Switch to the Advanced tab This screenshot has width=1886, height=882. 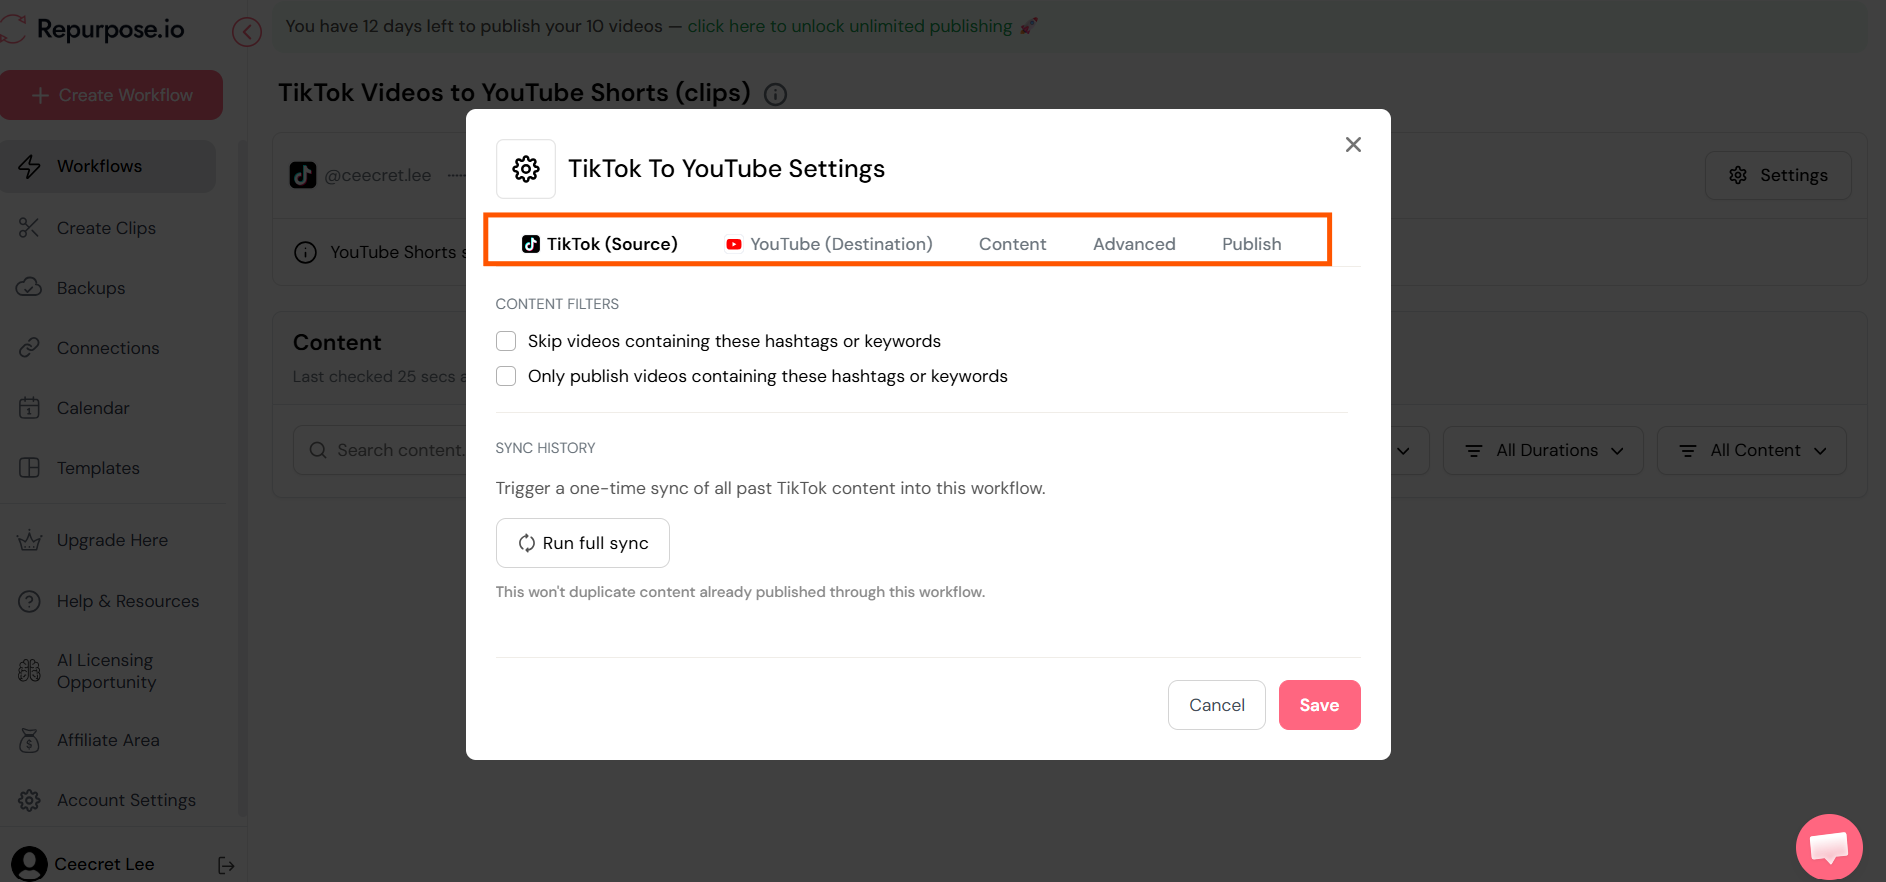click(x=1134, y=244)
